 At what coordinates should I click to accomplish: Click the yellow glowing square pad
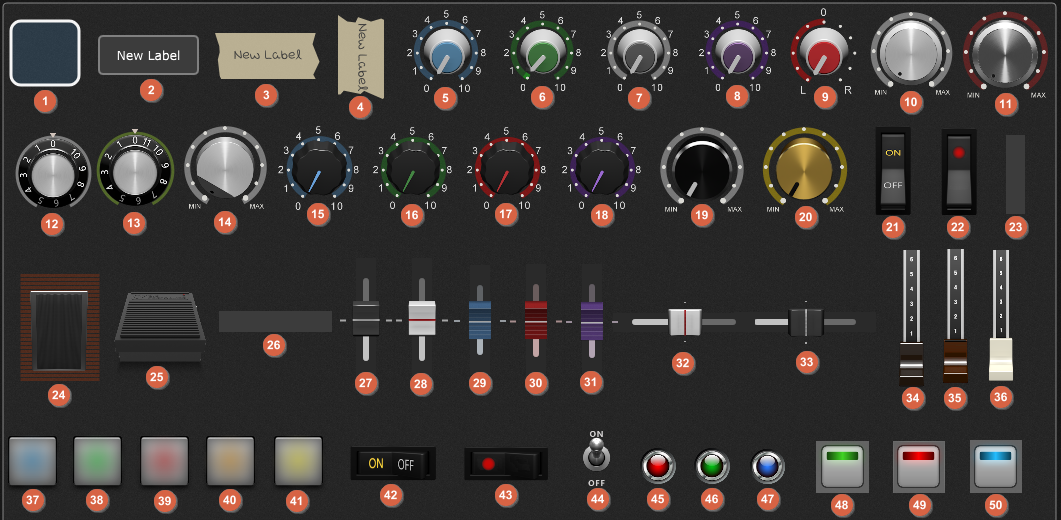click(x=298, y=461)
